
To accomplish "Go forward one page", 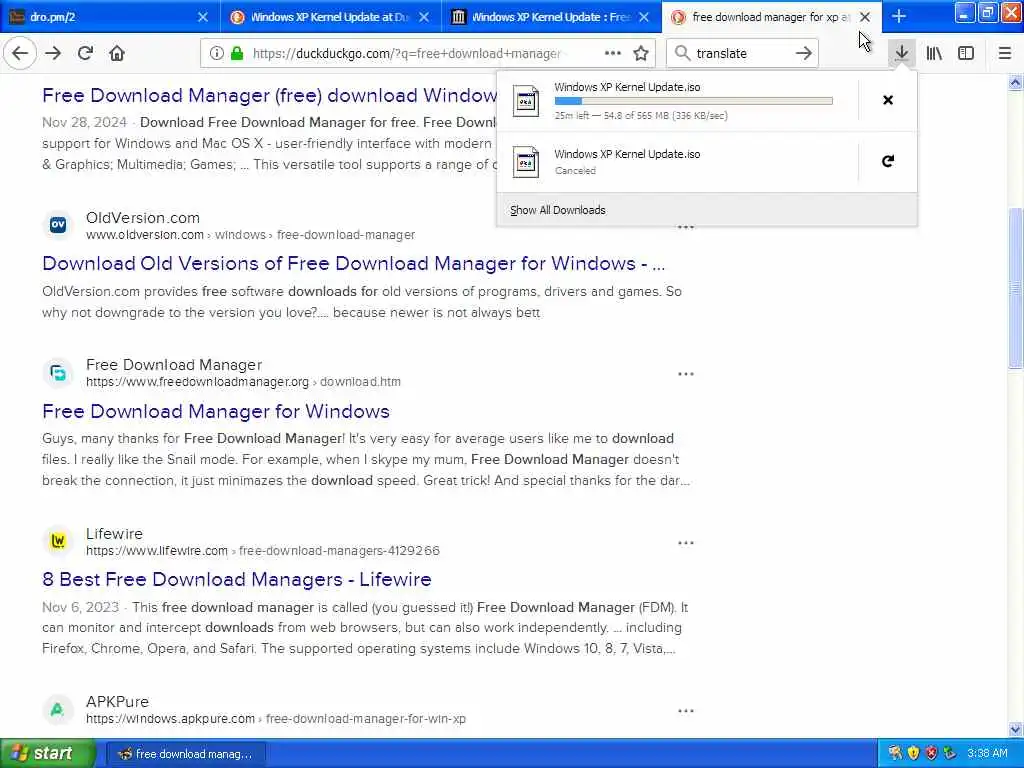I will point(53,54).
